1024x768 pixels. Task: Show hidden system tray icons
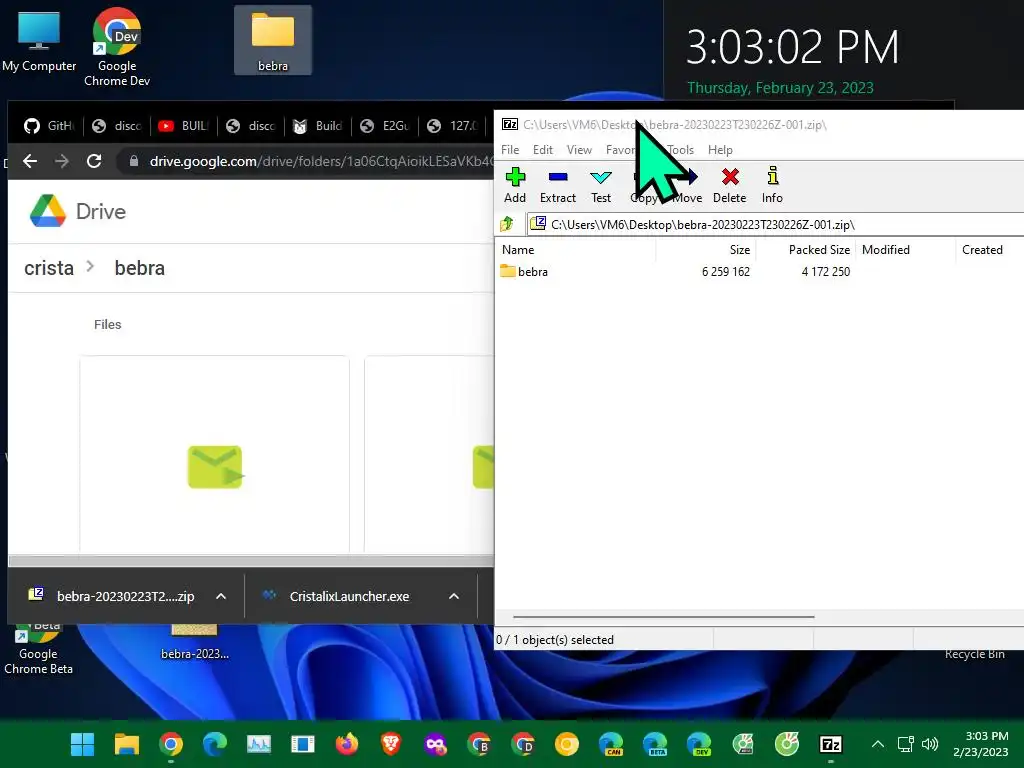click(x=878, y=744)
